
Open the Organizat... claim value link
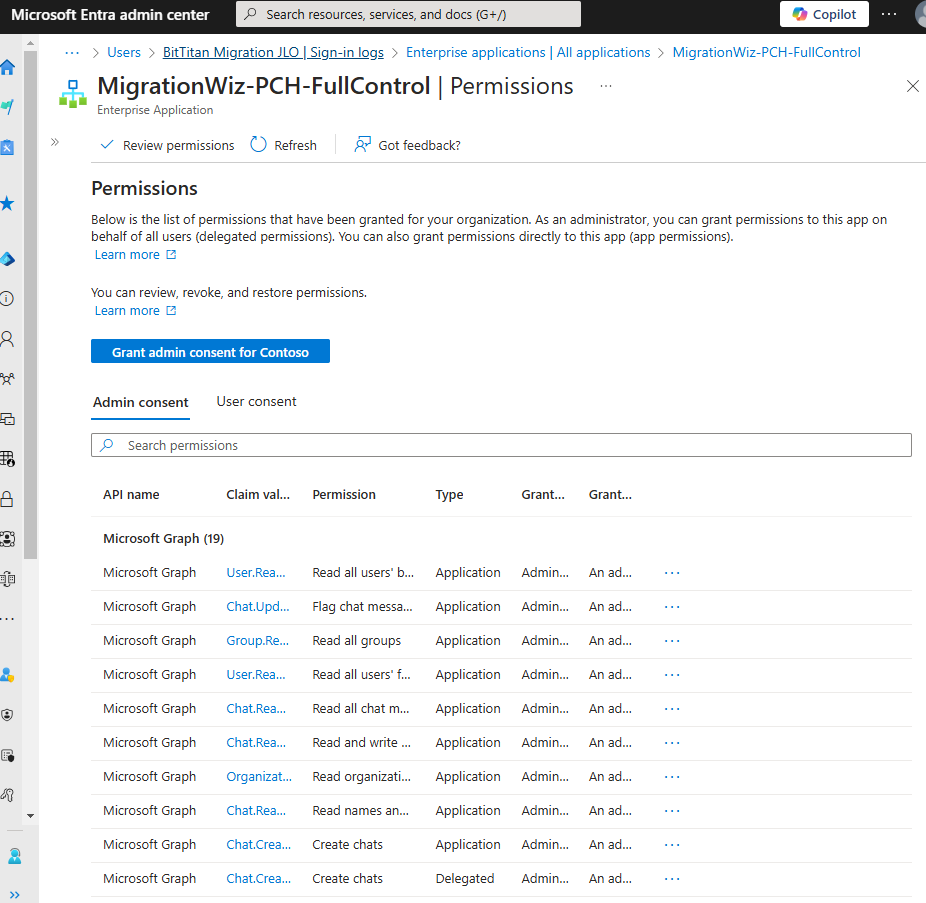pyautogui.click(x=259, y=777)
